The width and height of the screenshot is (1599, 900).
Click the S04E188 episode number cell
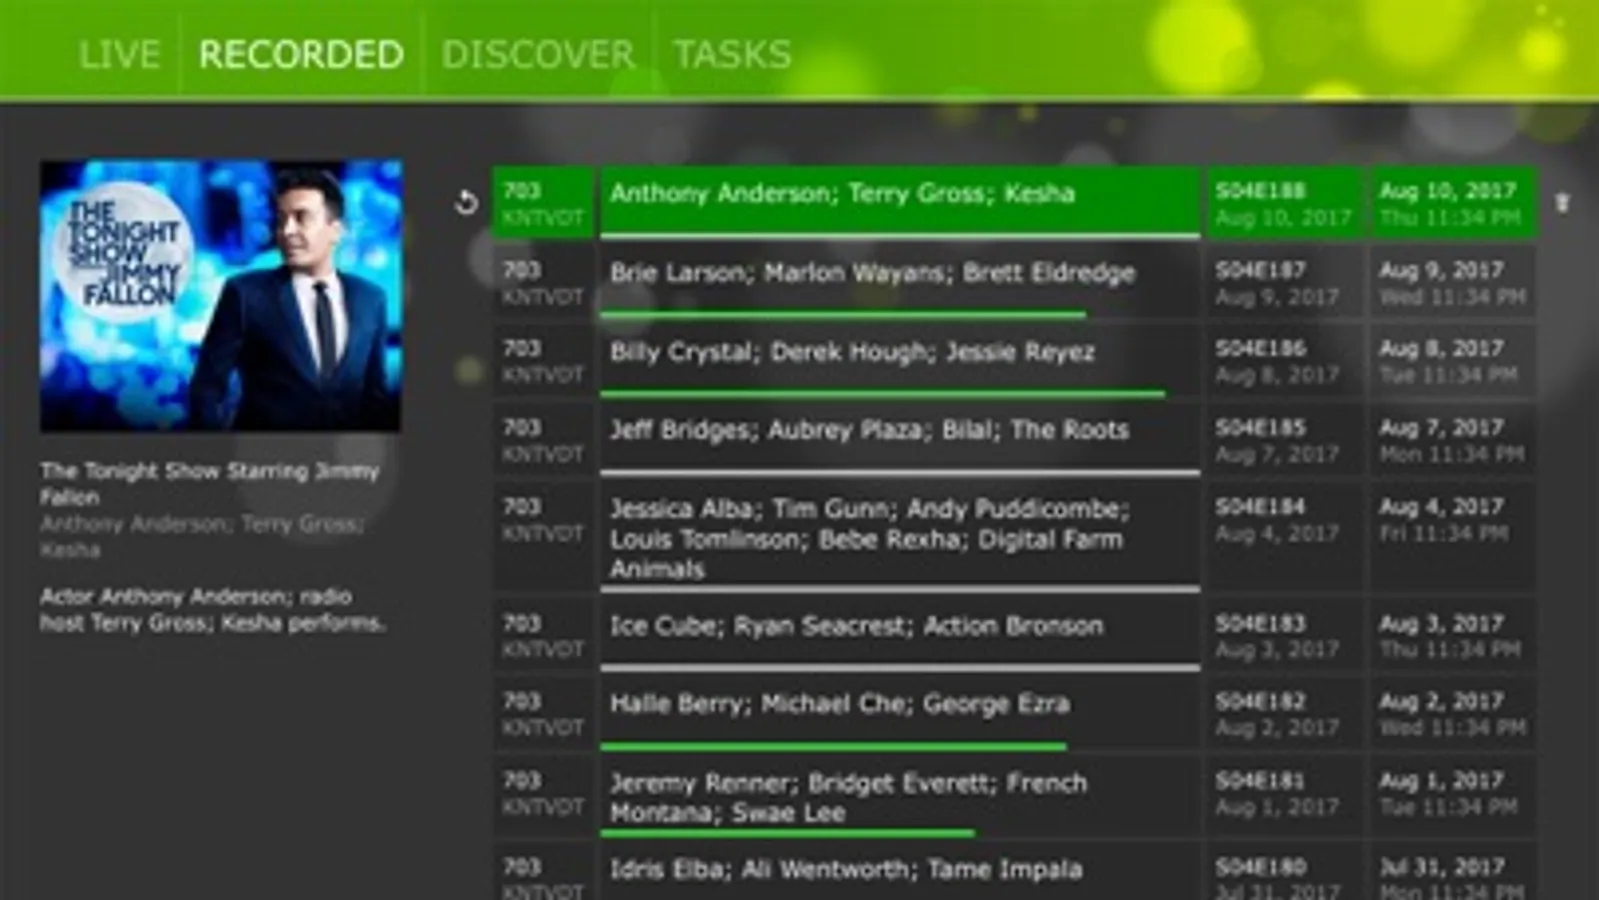tap(1283, 203)
